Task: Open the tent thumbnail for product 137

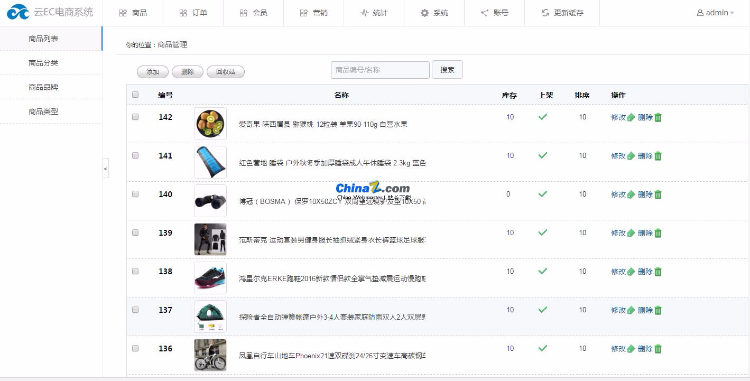Action: point(210,316)
